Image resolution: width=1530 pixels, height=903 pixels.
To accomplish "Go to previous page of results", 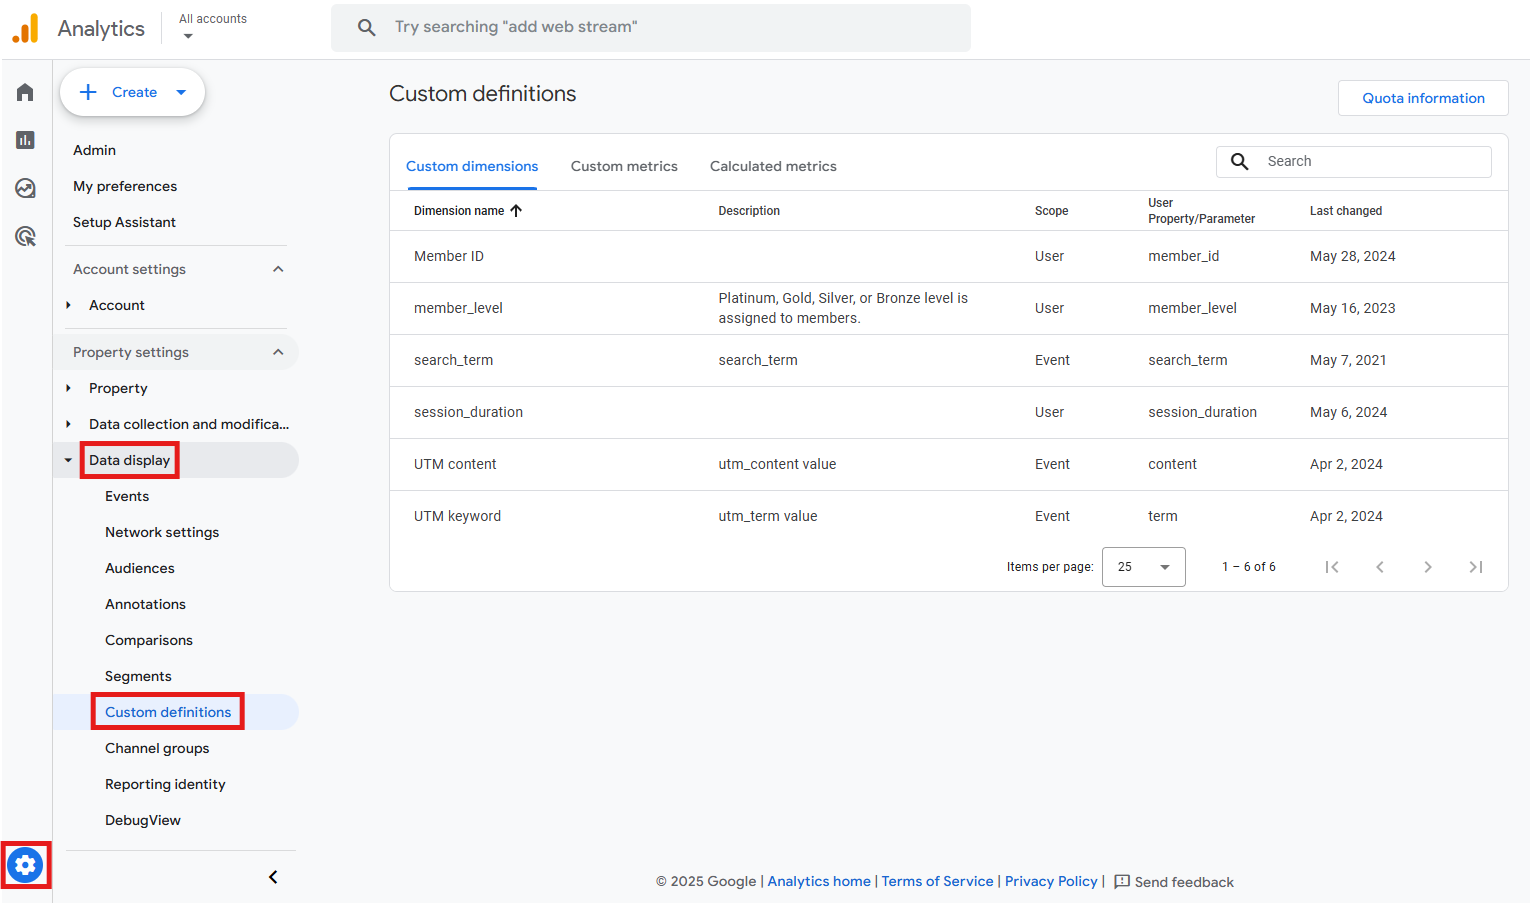I will 1380,567.
